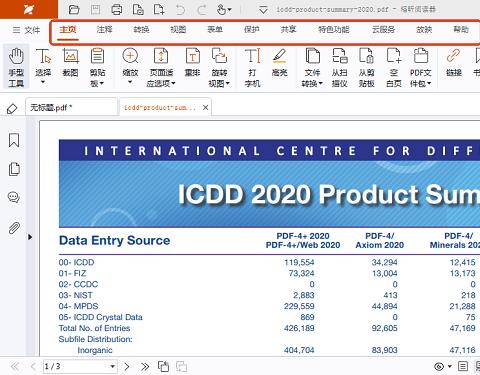Open the Features (特色功能) tab
This screenshot has height=375, width=480.
(334, 30)
